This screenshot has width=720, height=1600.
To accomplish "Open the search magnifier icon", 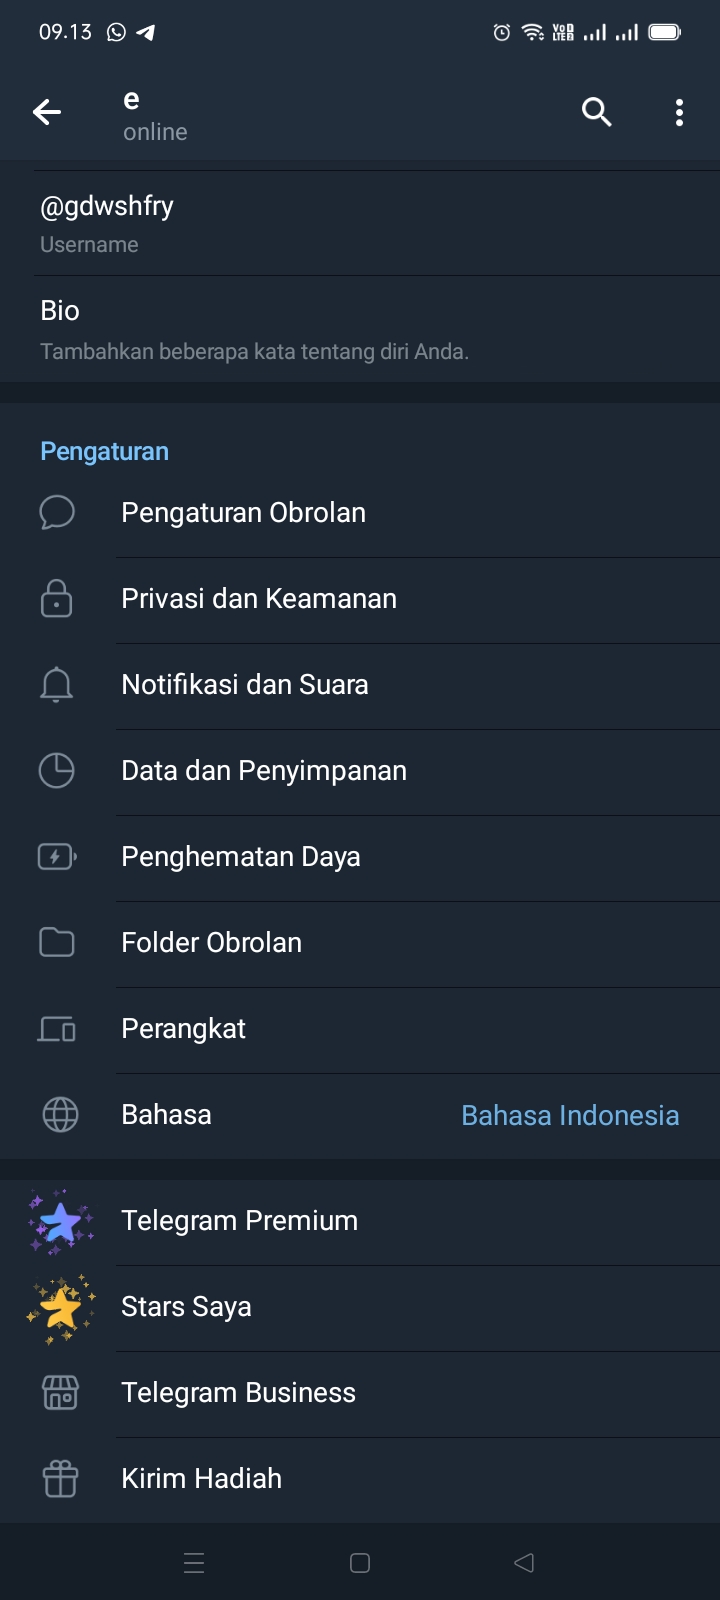I will (x=597, y=112).
